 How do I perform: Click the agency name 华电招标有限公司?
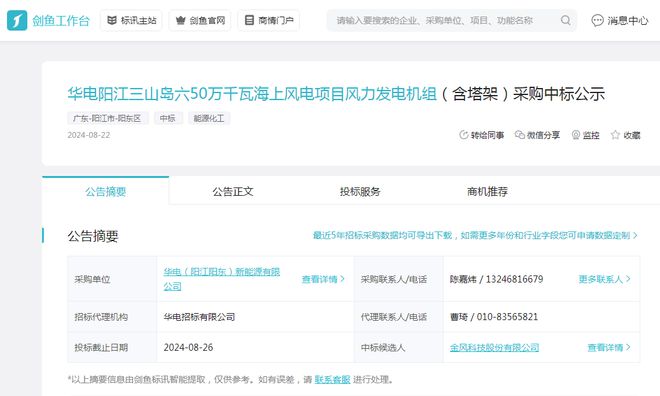(x=199, y=317)
